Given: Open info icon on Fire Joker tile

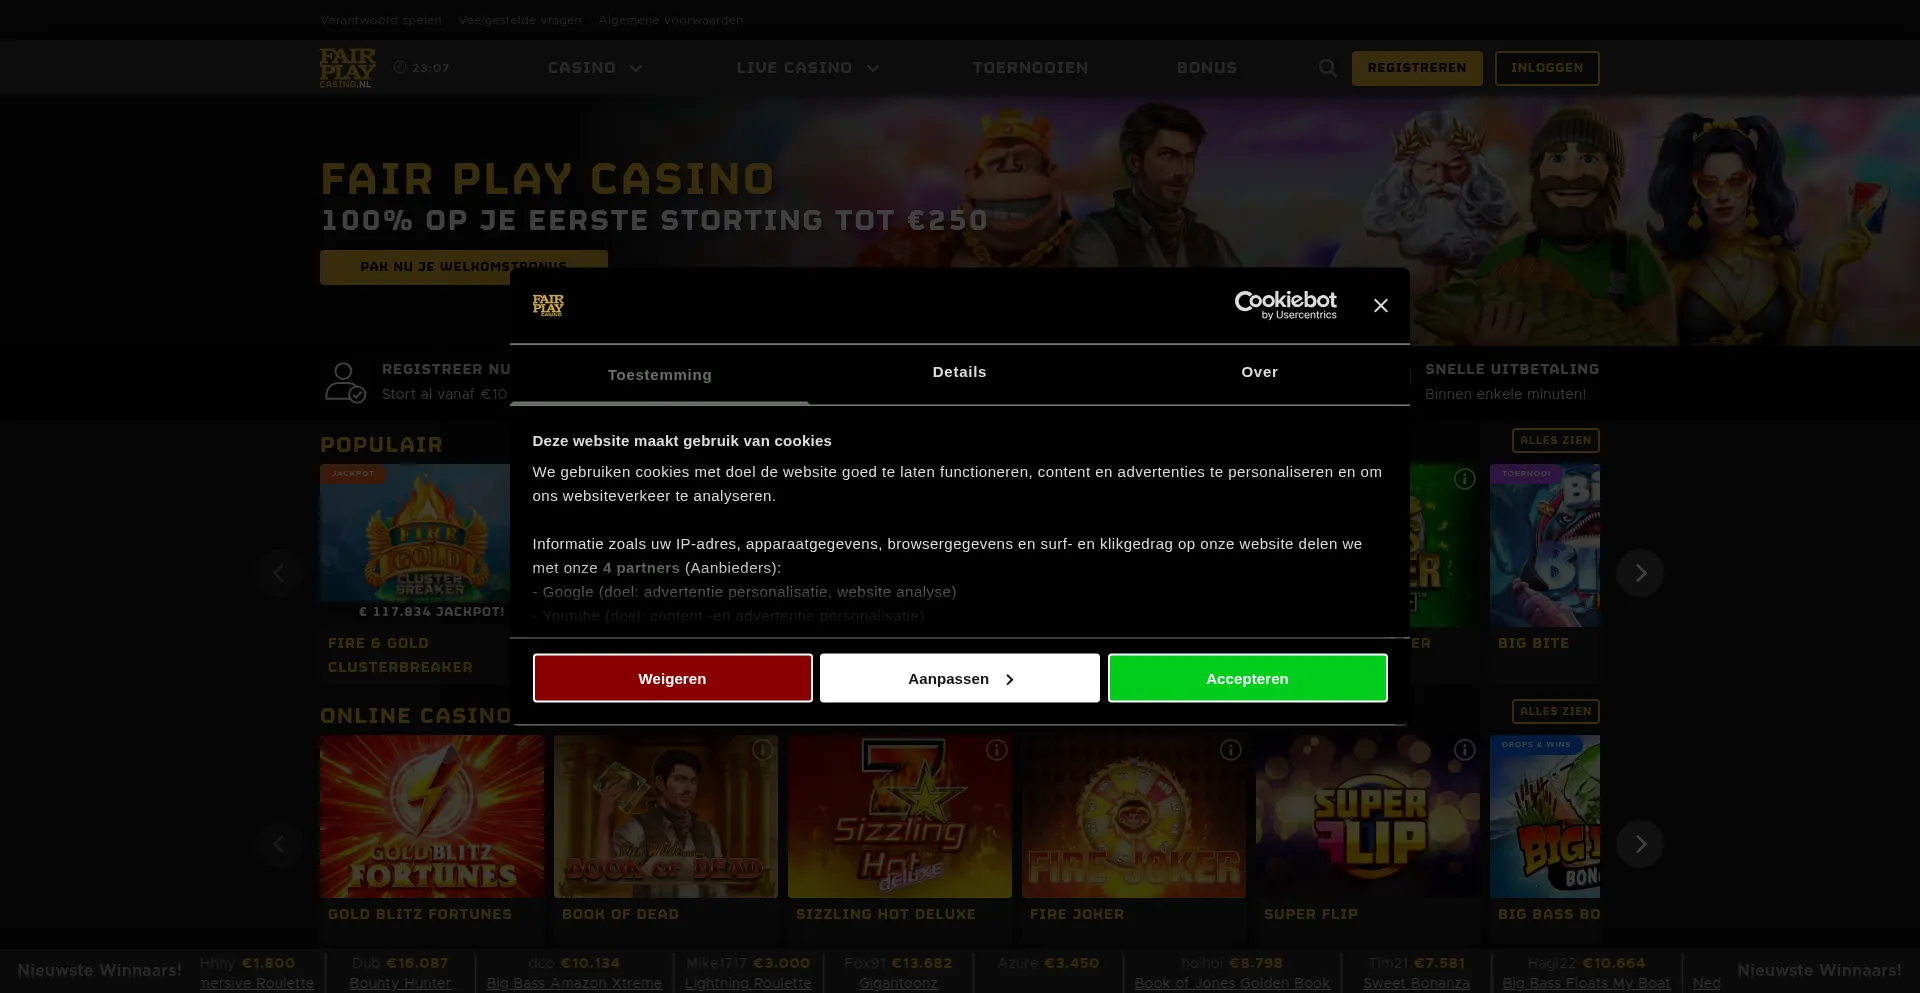Looking at the screenshot, I should [1230, 750].
